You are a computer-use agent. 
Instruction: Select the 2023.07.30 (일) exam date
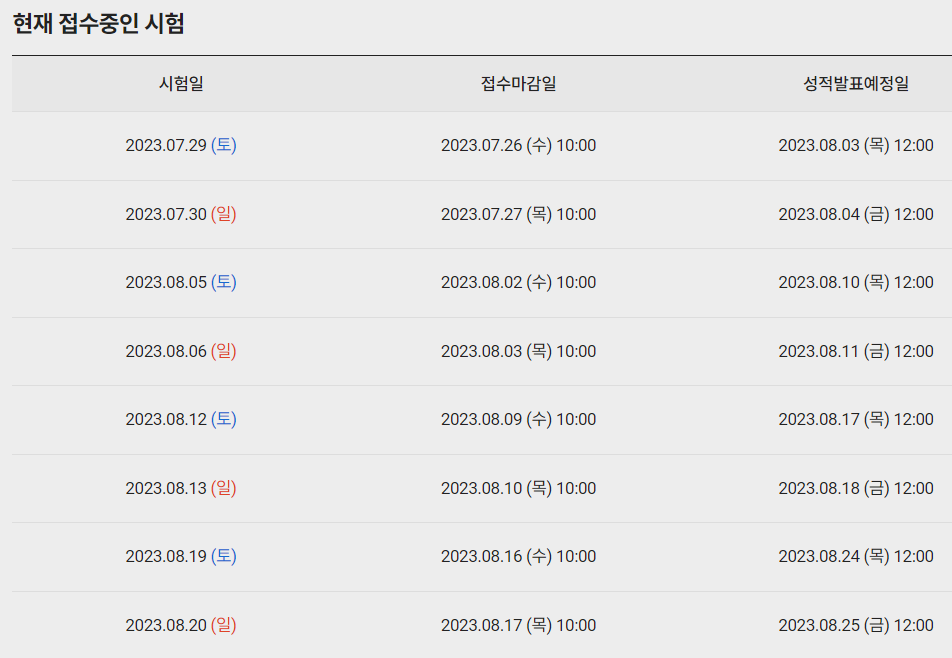181,214
